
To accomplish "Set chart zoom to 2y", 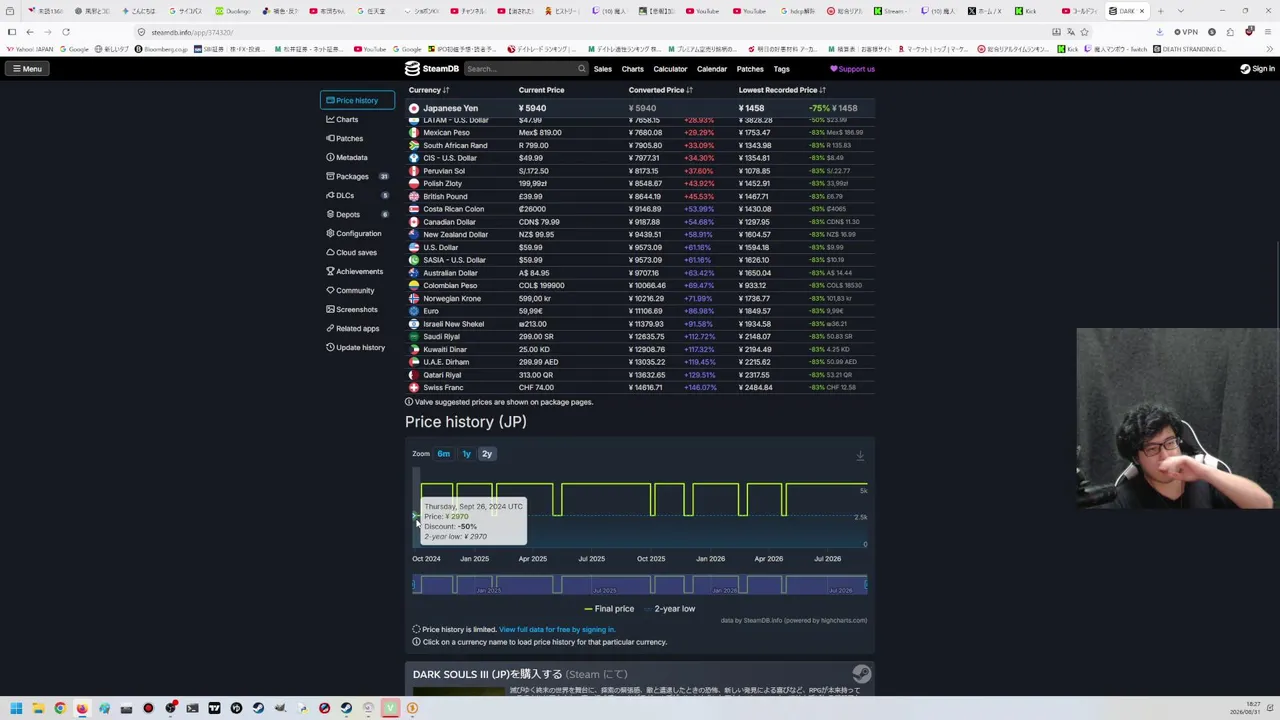I will click(x=487, y=454).
